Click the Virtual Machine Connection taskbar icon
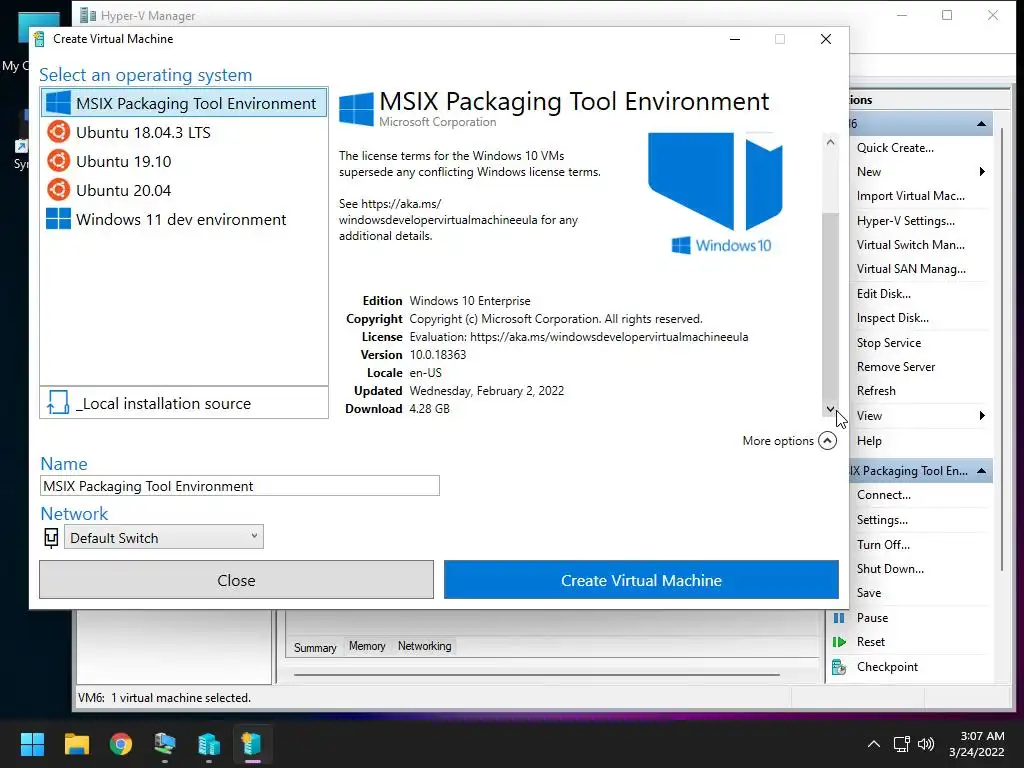Viewport: 1024px width, 768px height. [165, 744]
